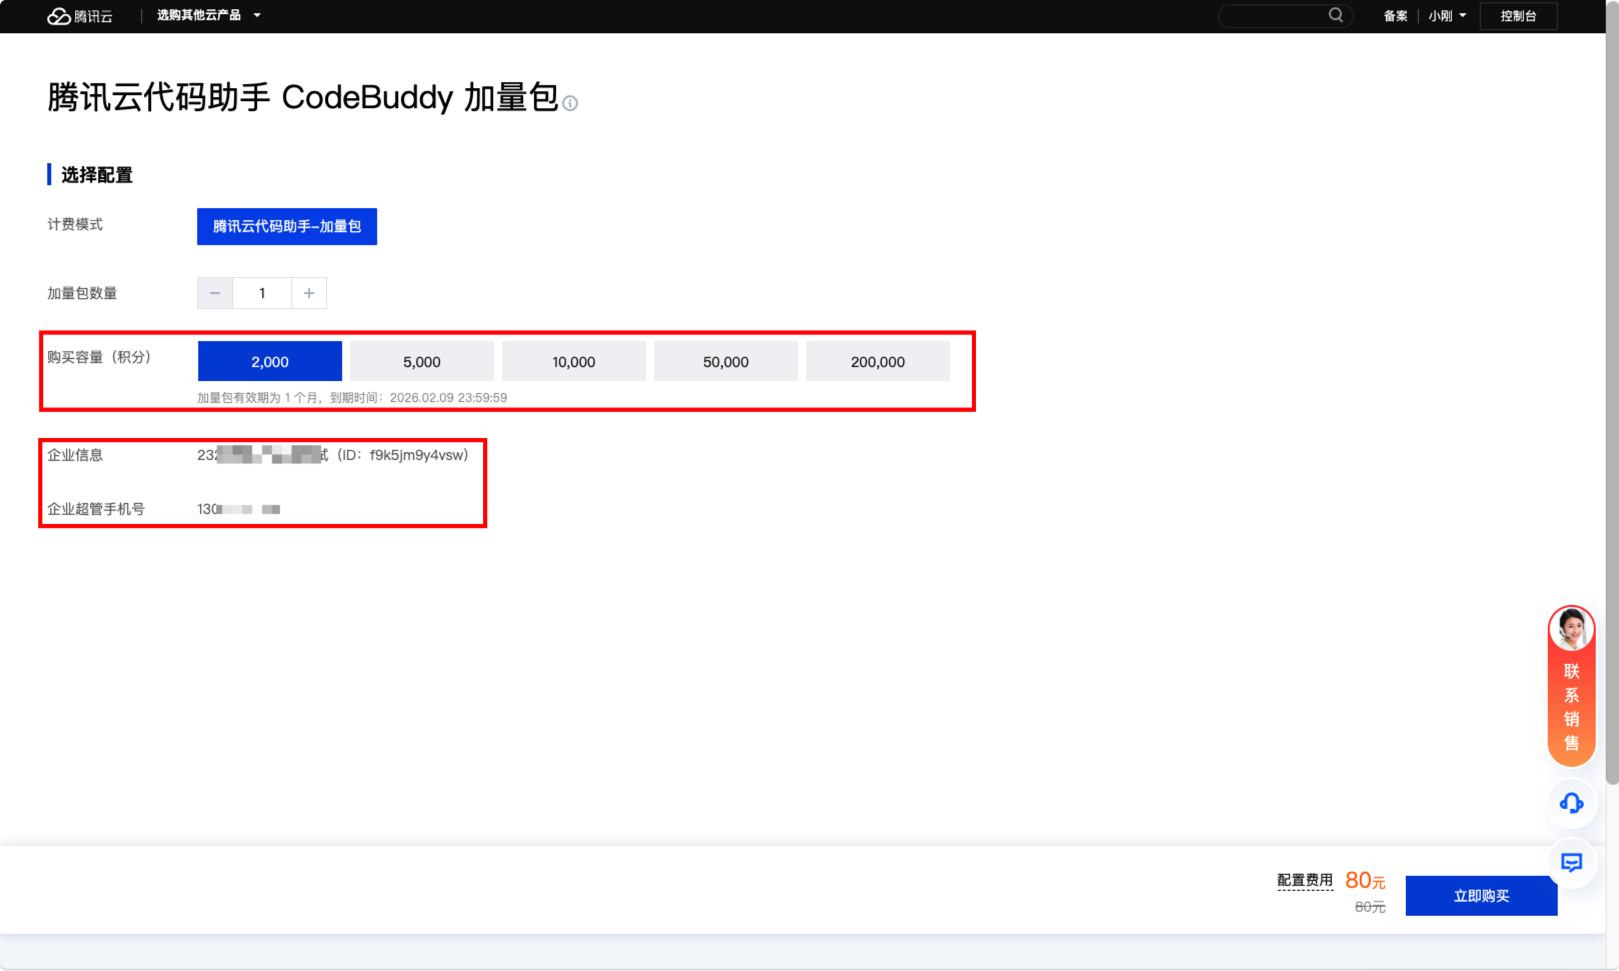1619x971 pixels.
Task: Open the headset customer support icon
Action: click(x=1571, y=803)
